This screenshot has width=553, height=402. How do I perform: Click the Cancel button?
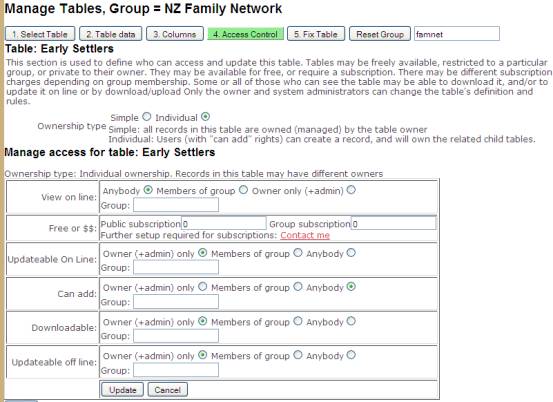pyautogui.click(x=168, y=390)
